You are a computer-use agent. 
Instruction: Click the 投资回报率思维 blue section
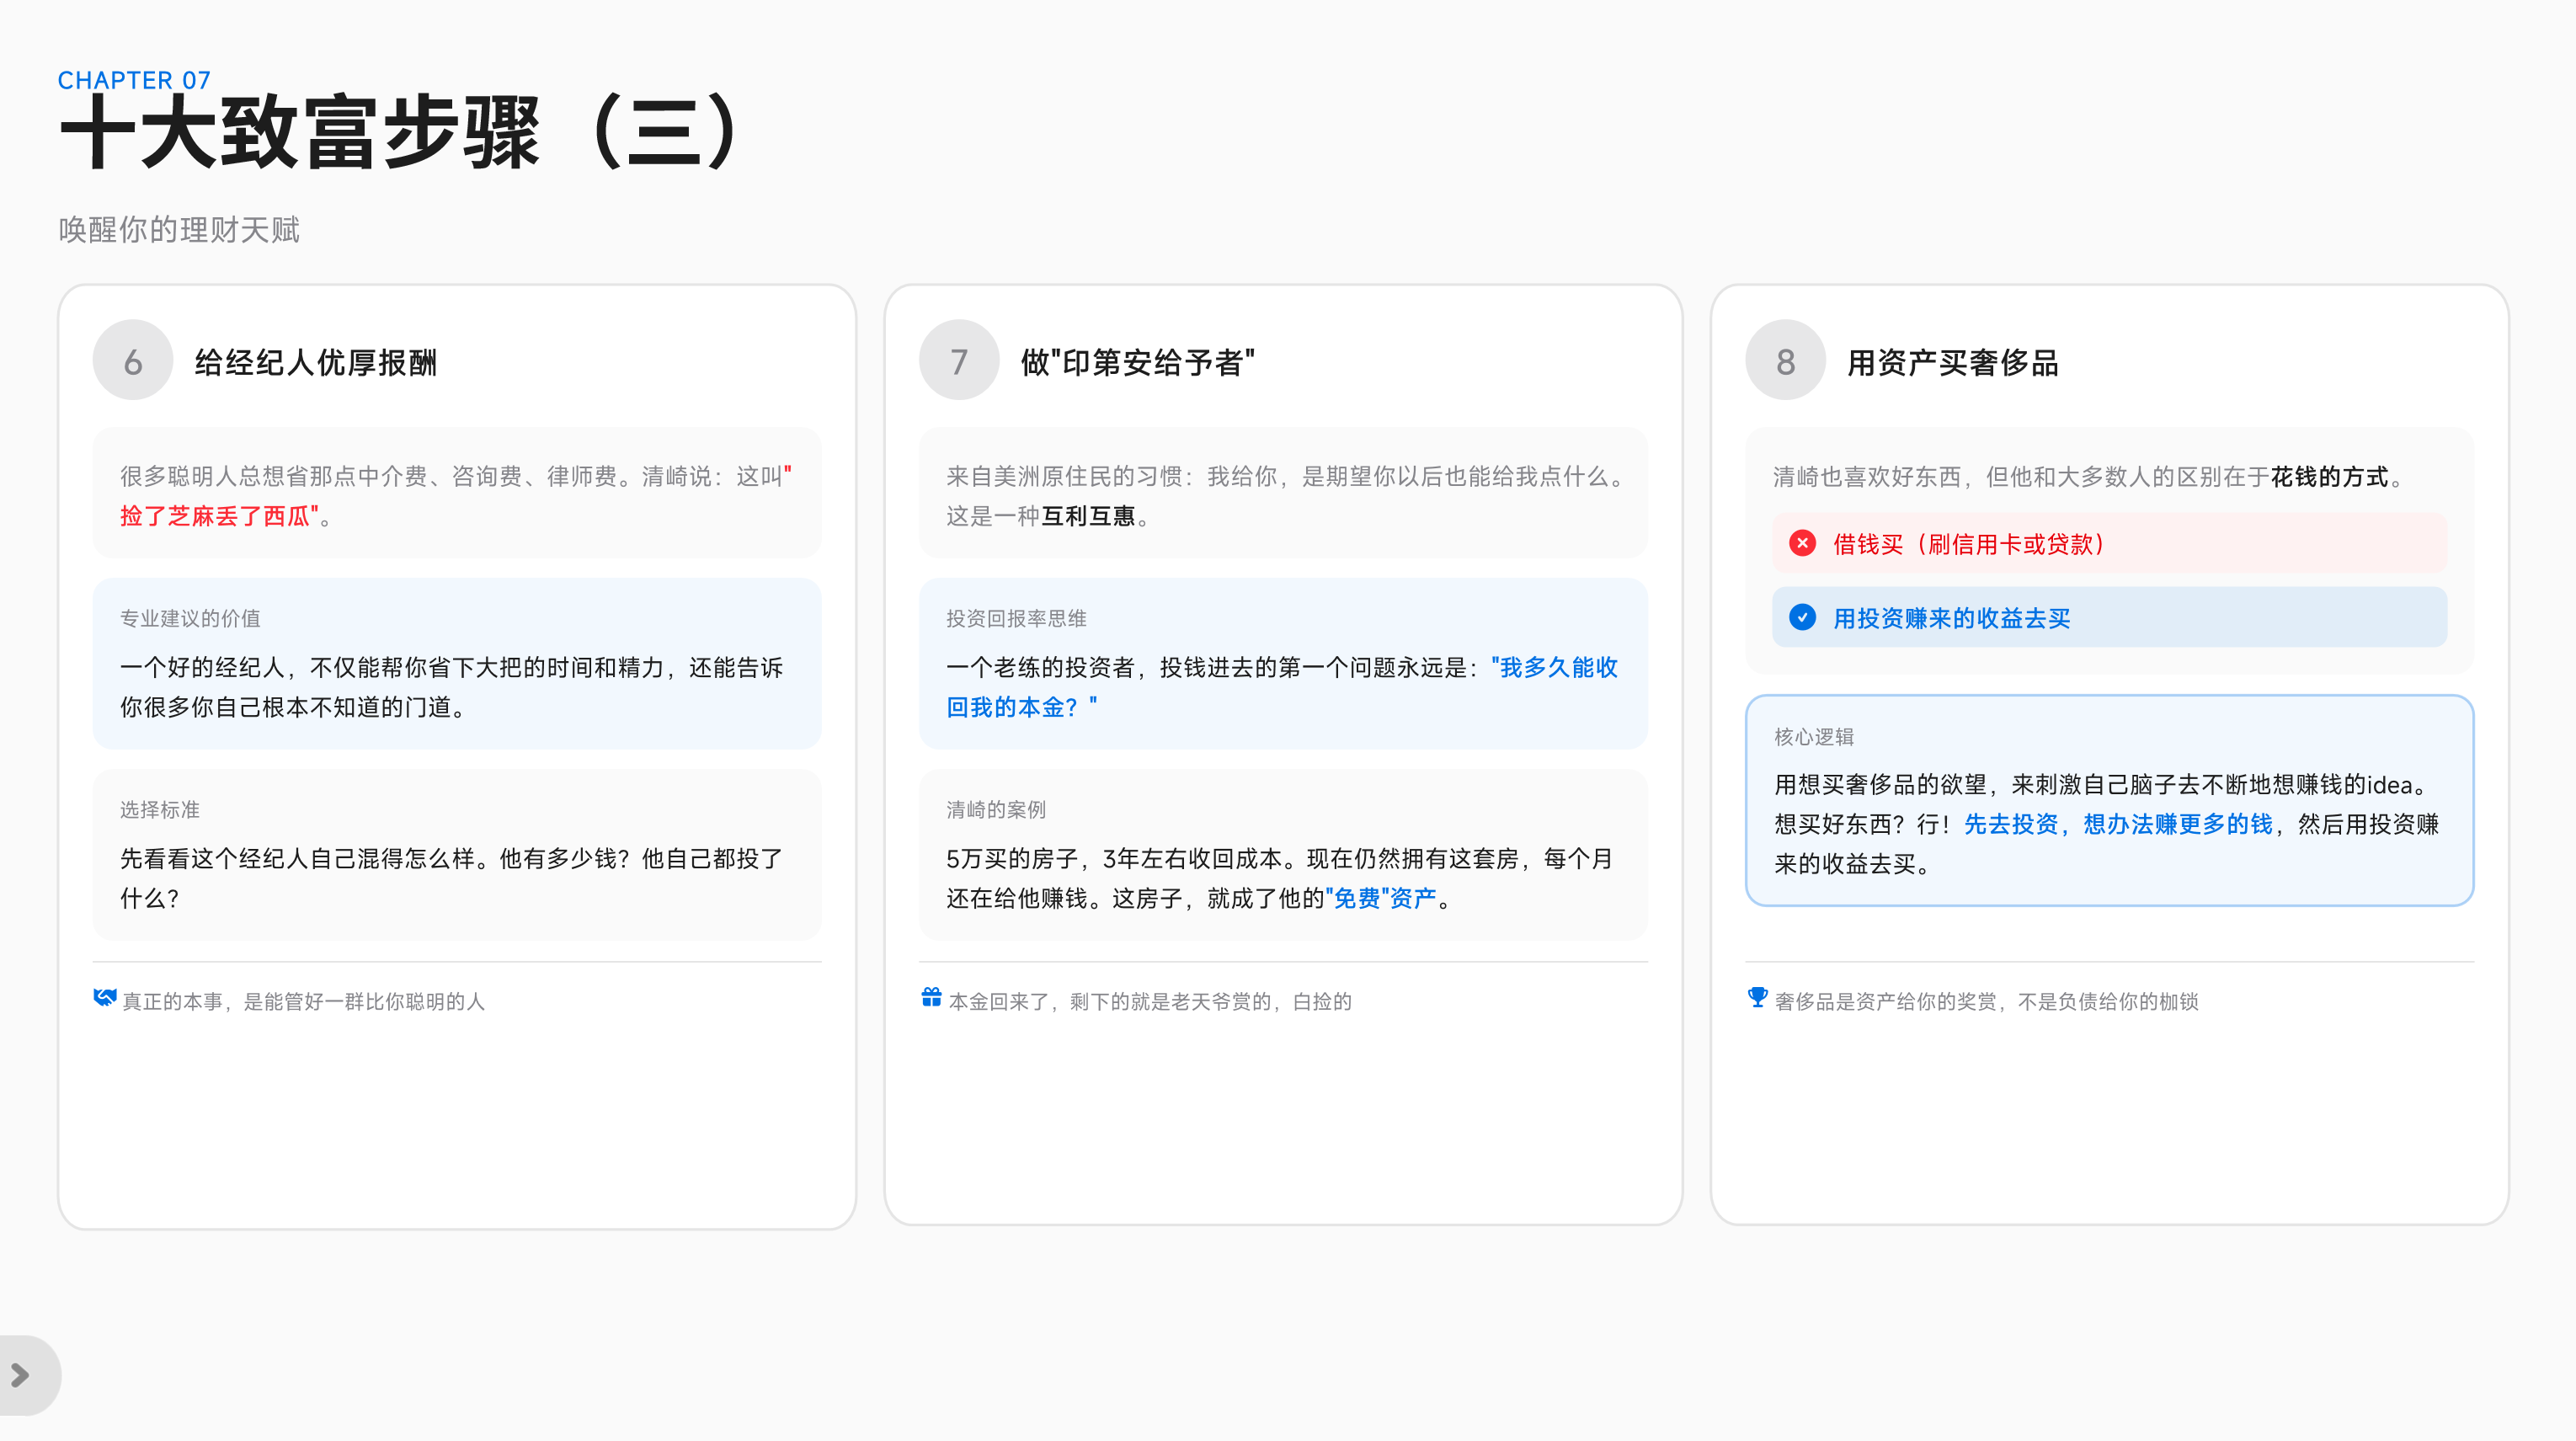click(x=1283, y=663)
